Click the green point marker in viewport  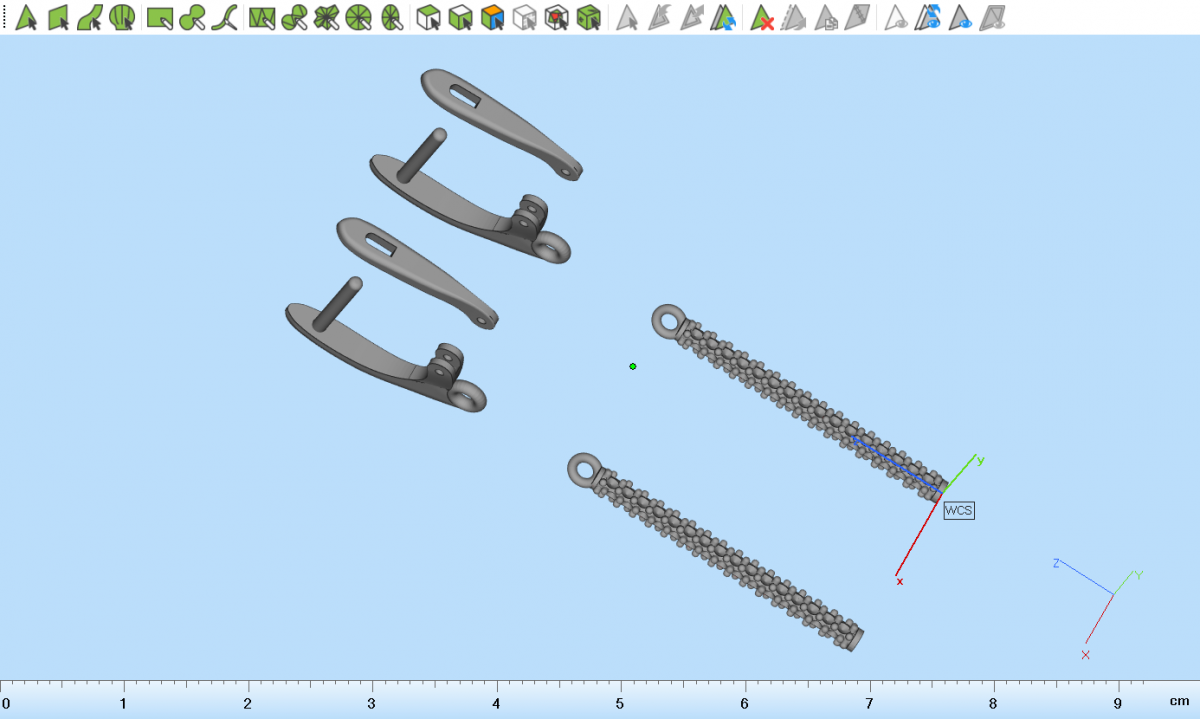pos(633,366)
